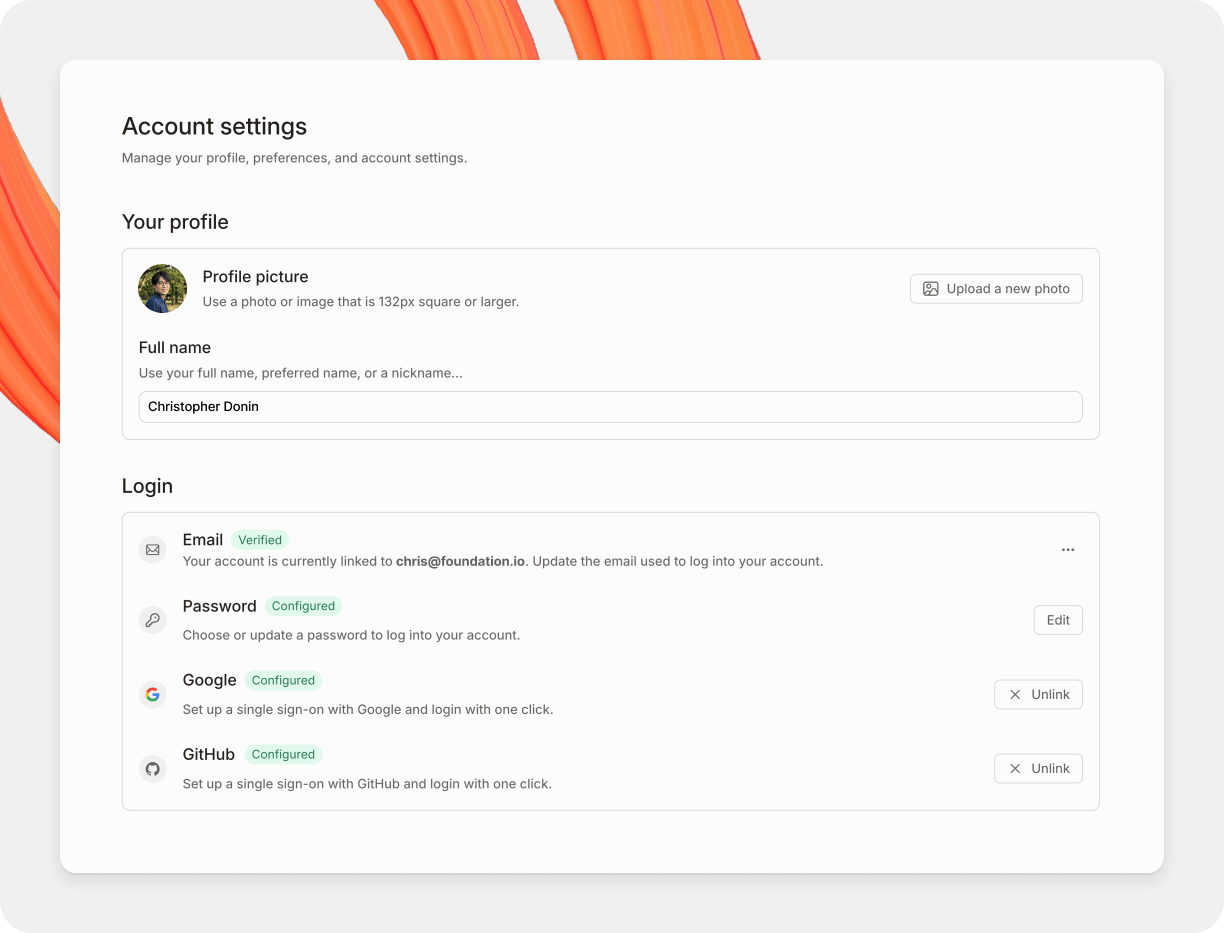
Task: Open the three-dot options menu in the Email row
Action: coord(1067,549)
